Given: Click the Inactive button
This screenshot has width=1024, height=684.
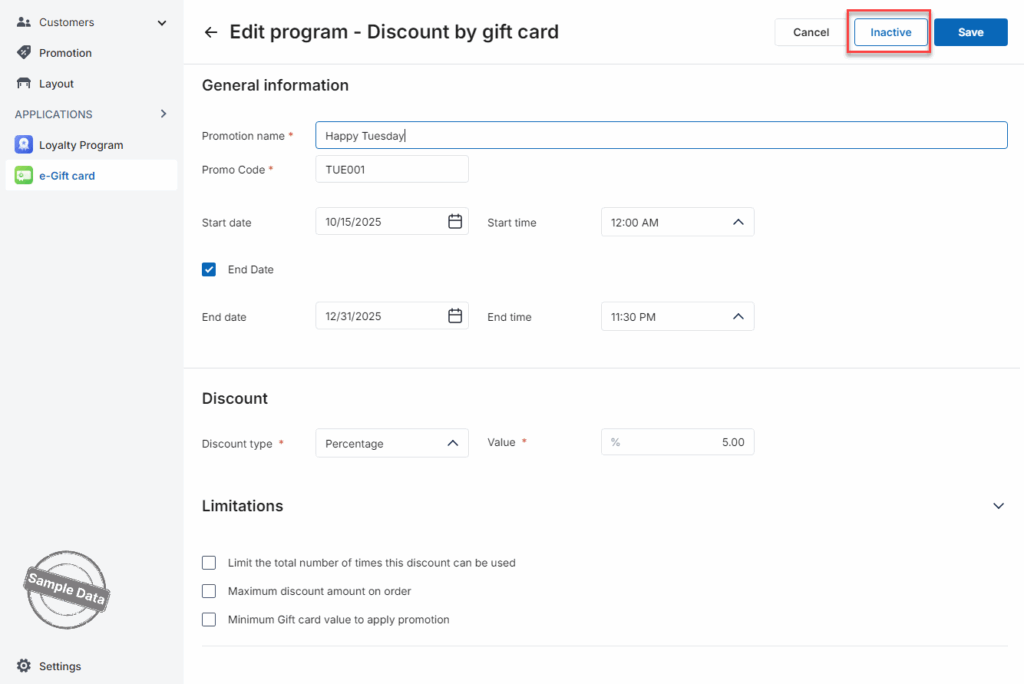Looking at the screenshot, I should point(890,32).
